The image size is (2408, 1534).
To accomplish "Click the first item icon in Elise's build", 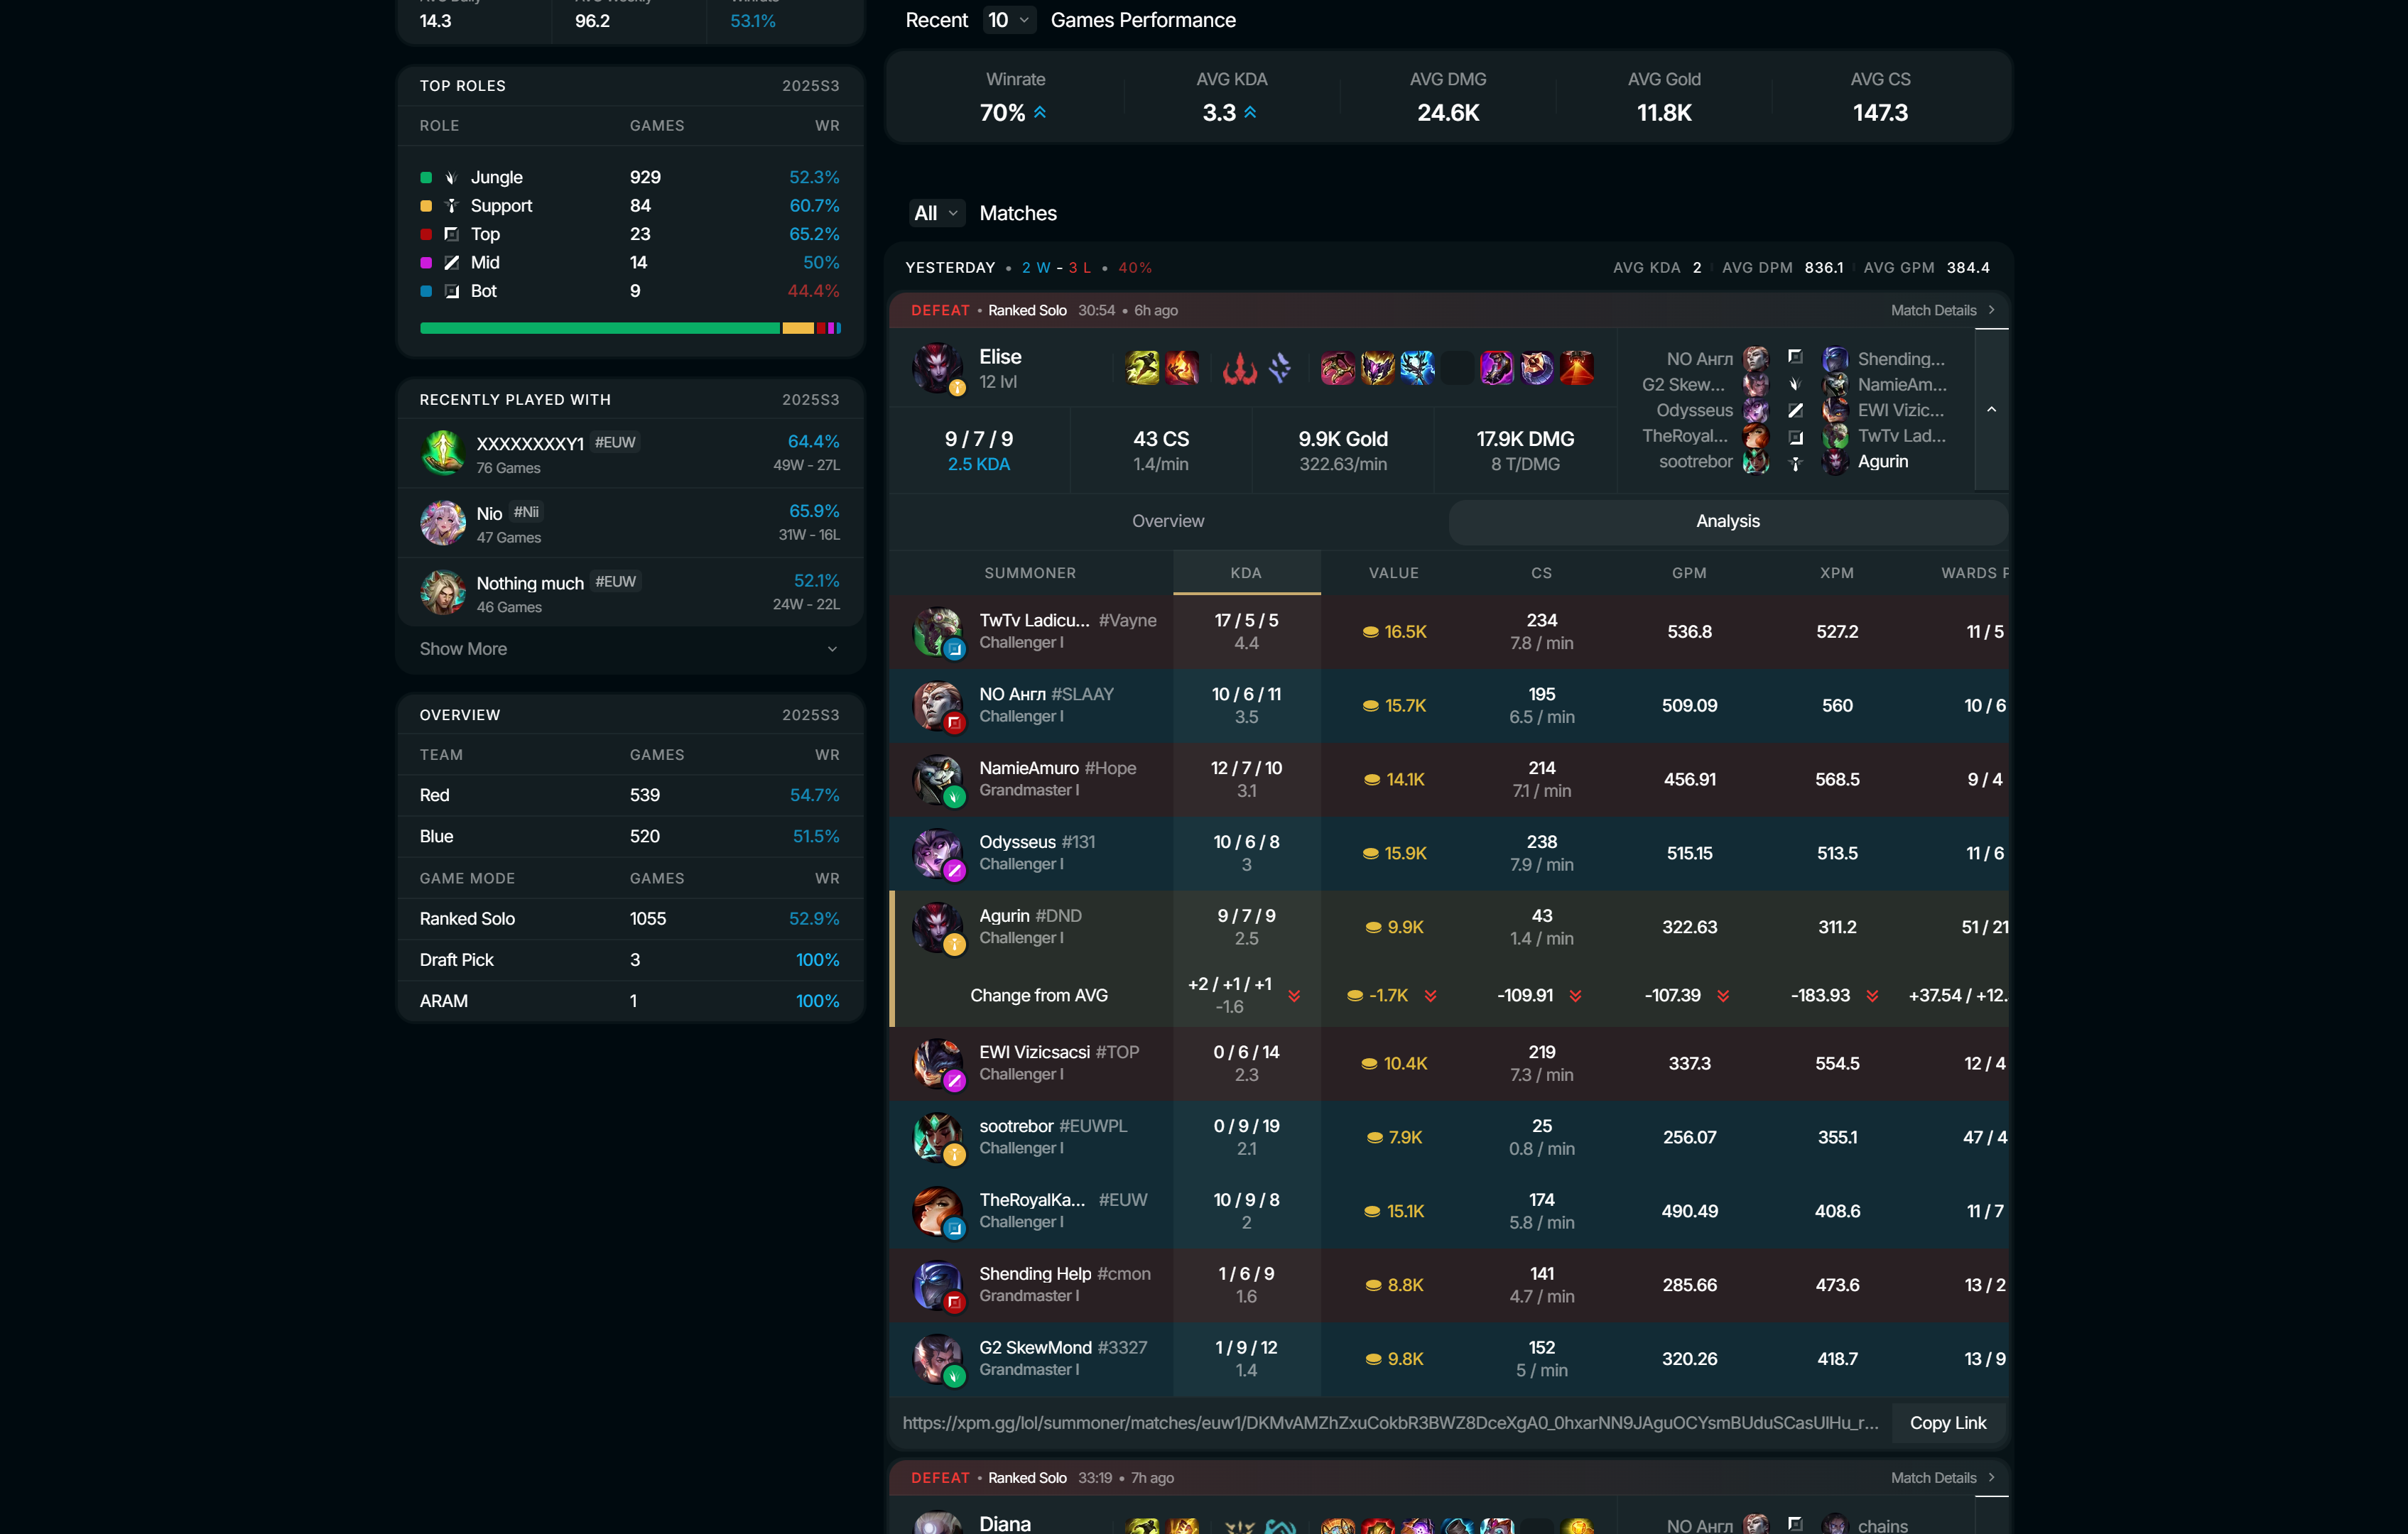I will (x=1338, y=368).
